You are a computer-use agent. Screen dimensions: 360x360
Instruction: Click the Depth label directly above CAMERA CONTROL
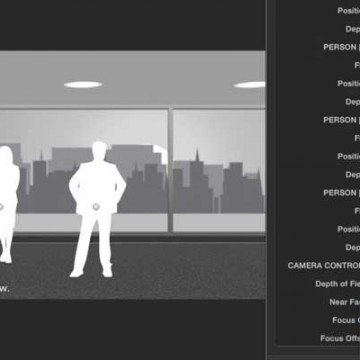point(352,247)
